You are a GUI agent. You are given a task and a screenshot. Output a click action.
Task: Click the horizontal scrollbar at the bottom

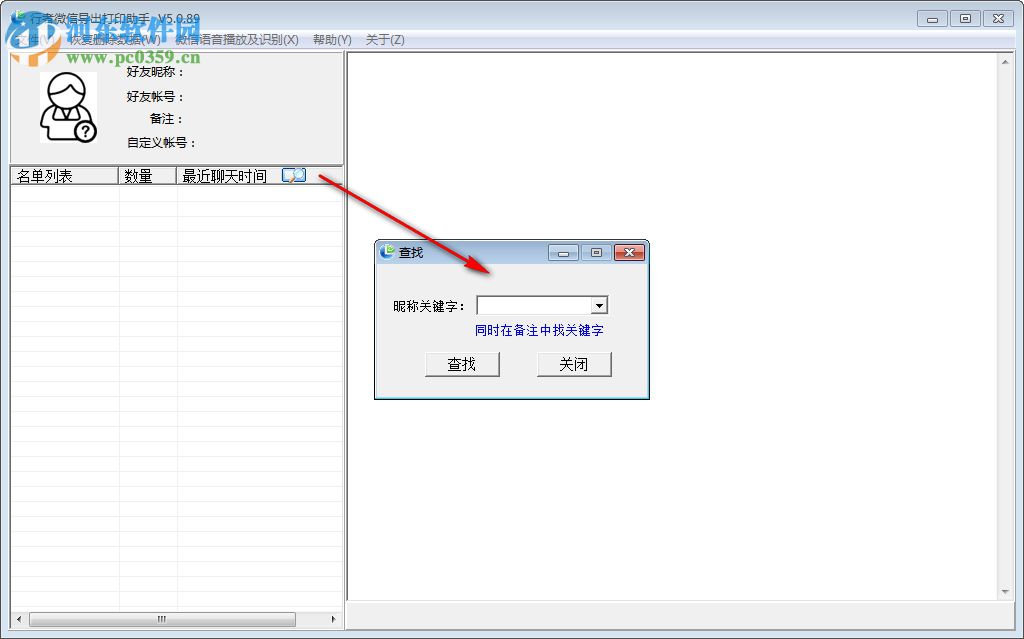point(160,619)
